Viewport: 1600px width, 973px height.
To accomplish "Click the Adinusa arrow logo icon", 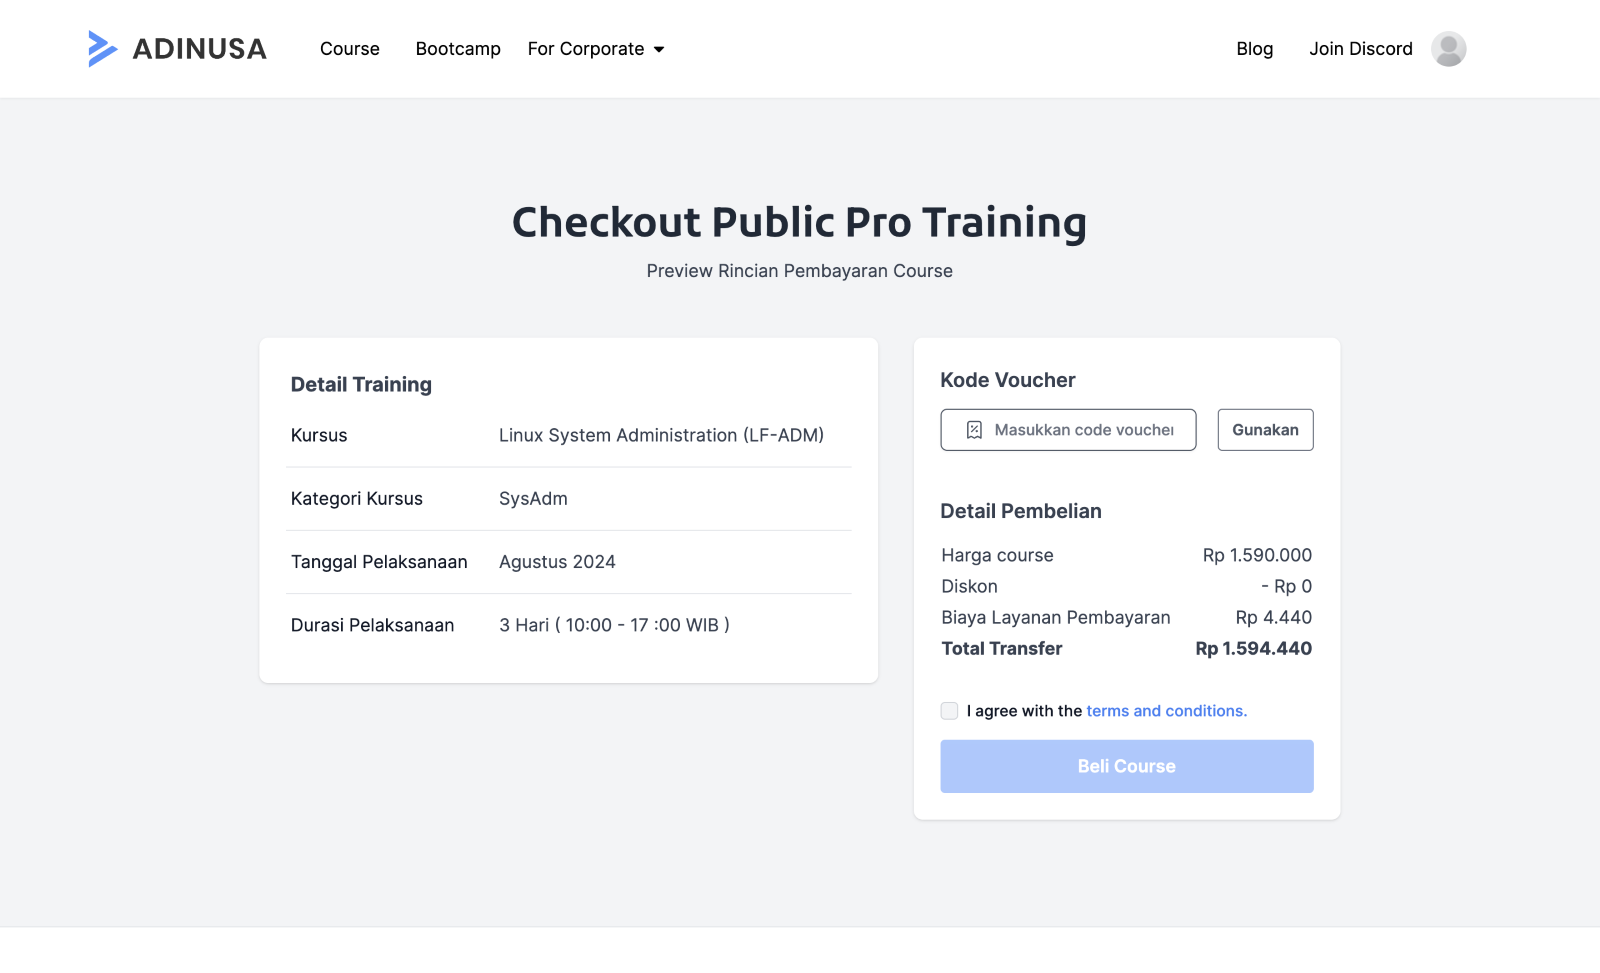I will tap(102, 49).
